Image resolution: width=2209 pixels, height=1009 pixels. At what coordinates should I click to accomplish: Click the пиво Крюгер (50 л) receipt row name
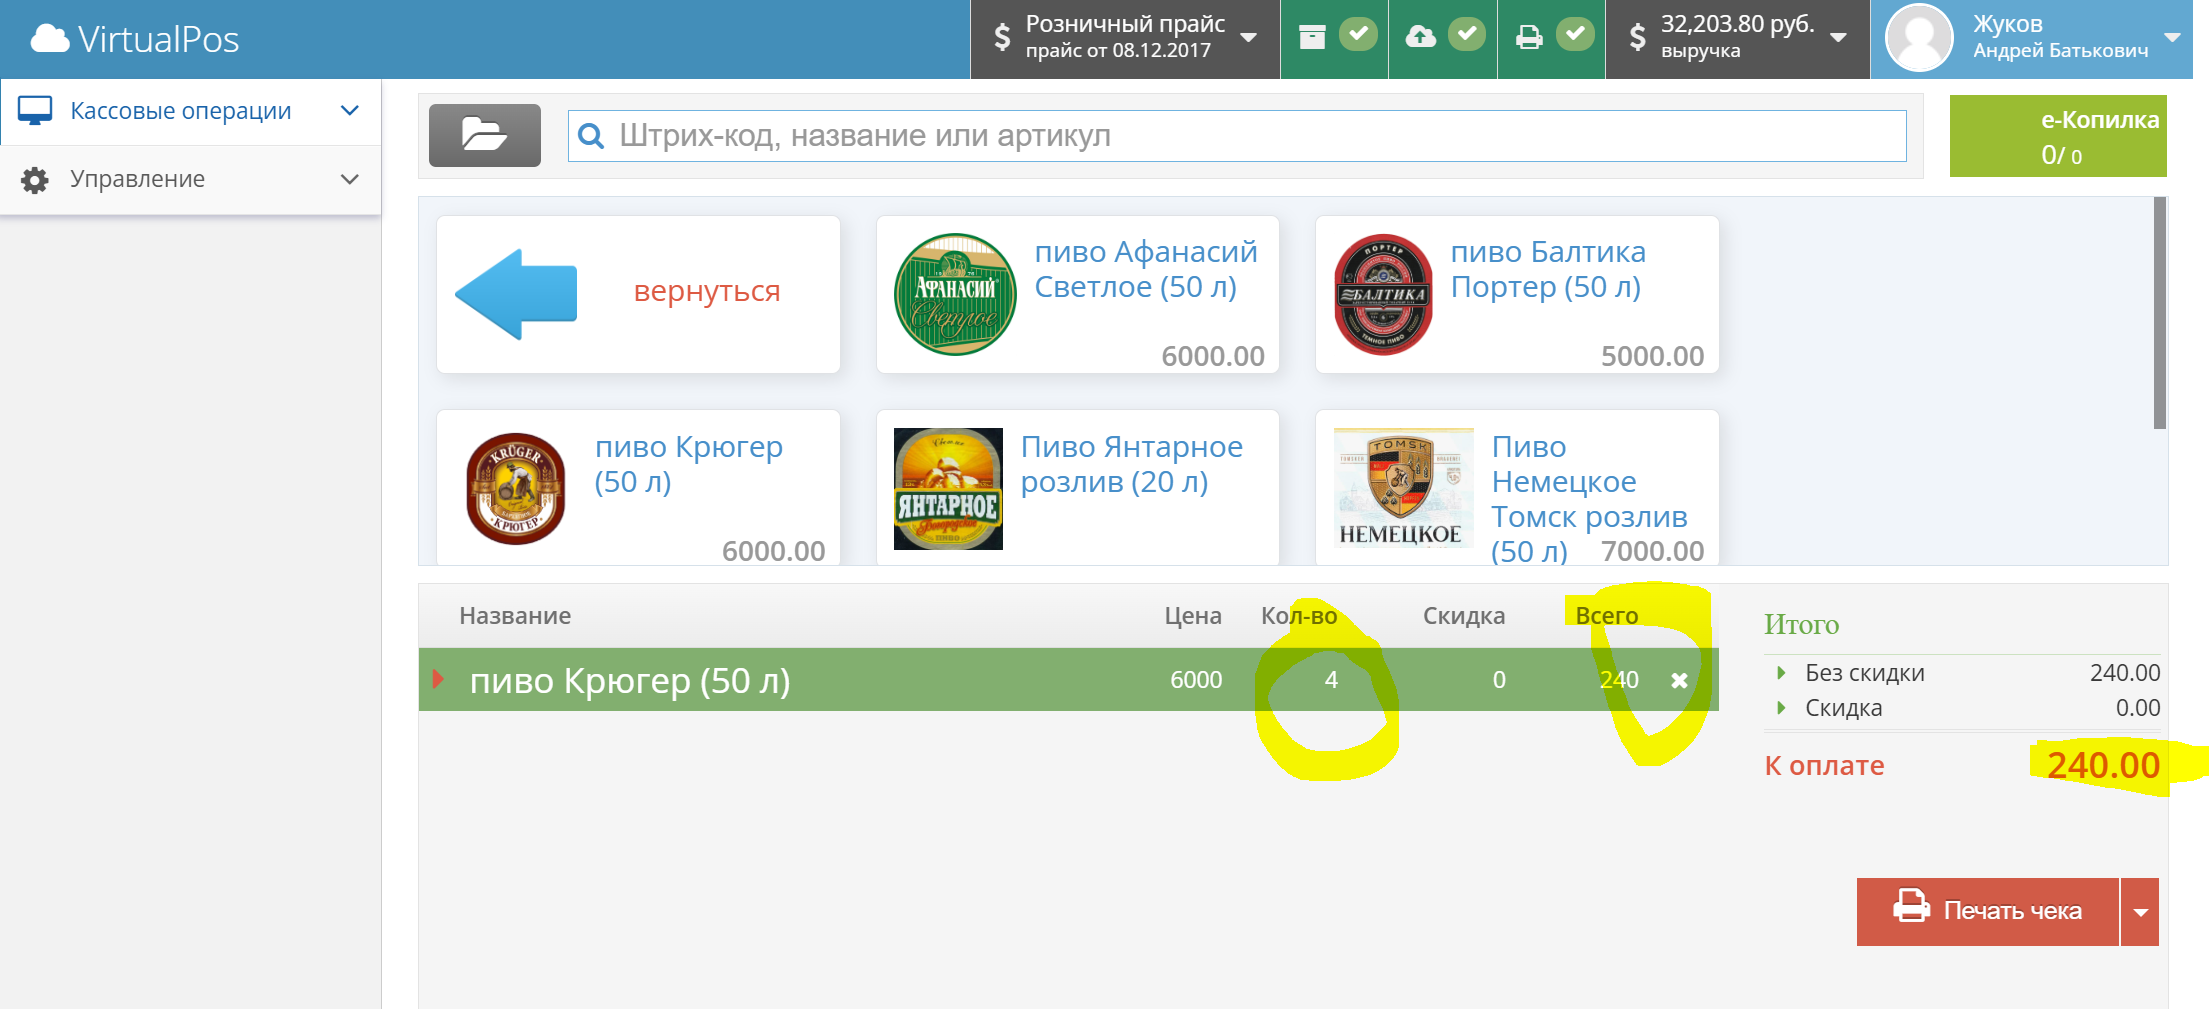pyautogui.click(x=630, y=681)
